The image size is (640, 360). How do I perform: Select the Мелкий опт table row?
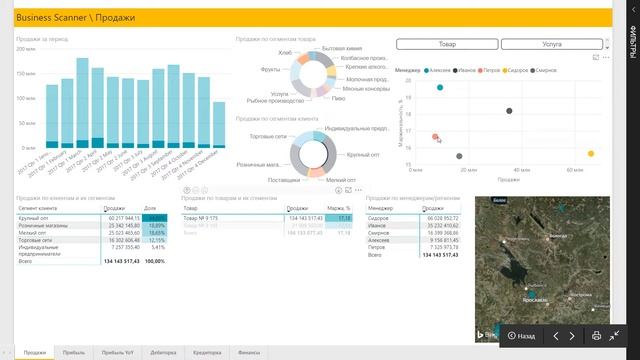click(x=92, y=233)
